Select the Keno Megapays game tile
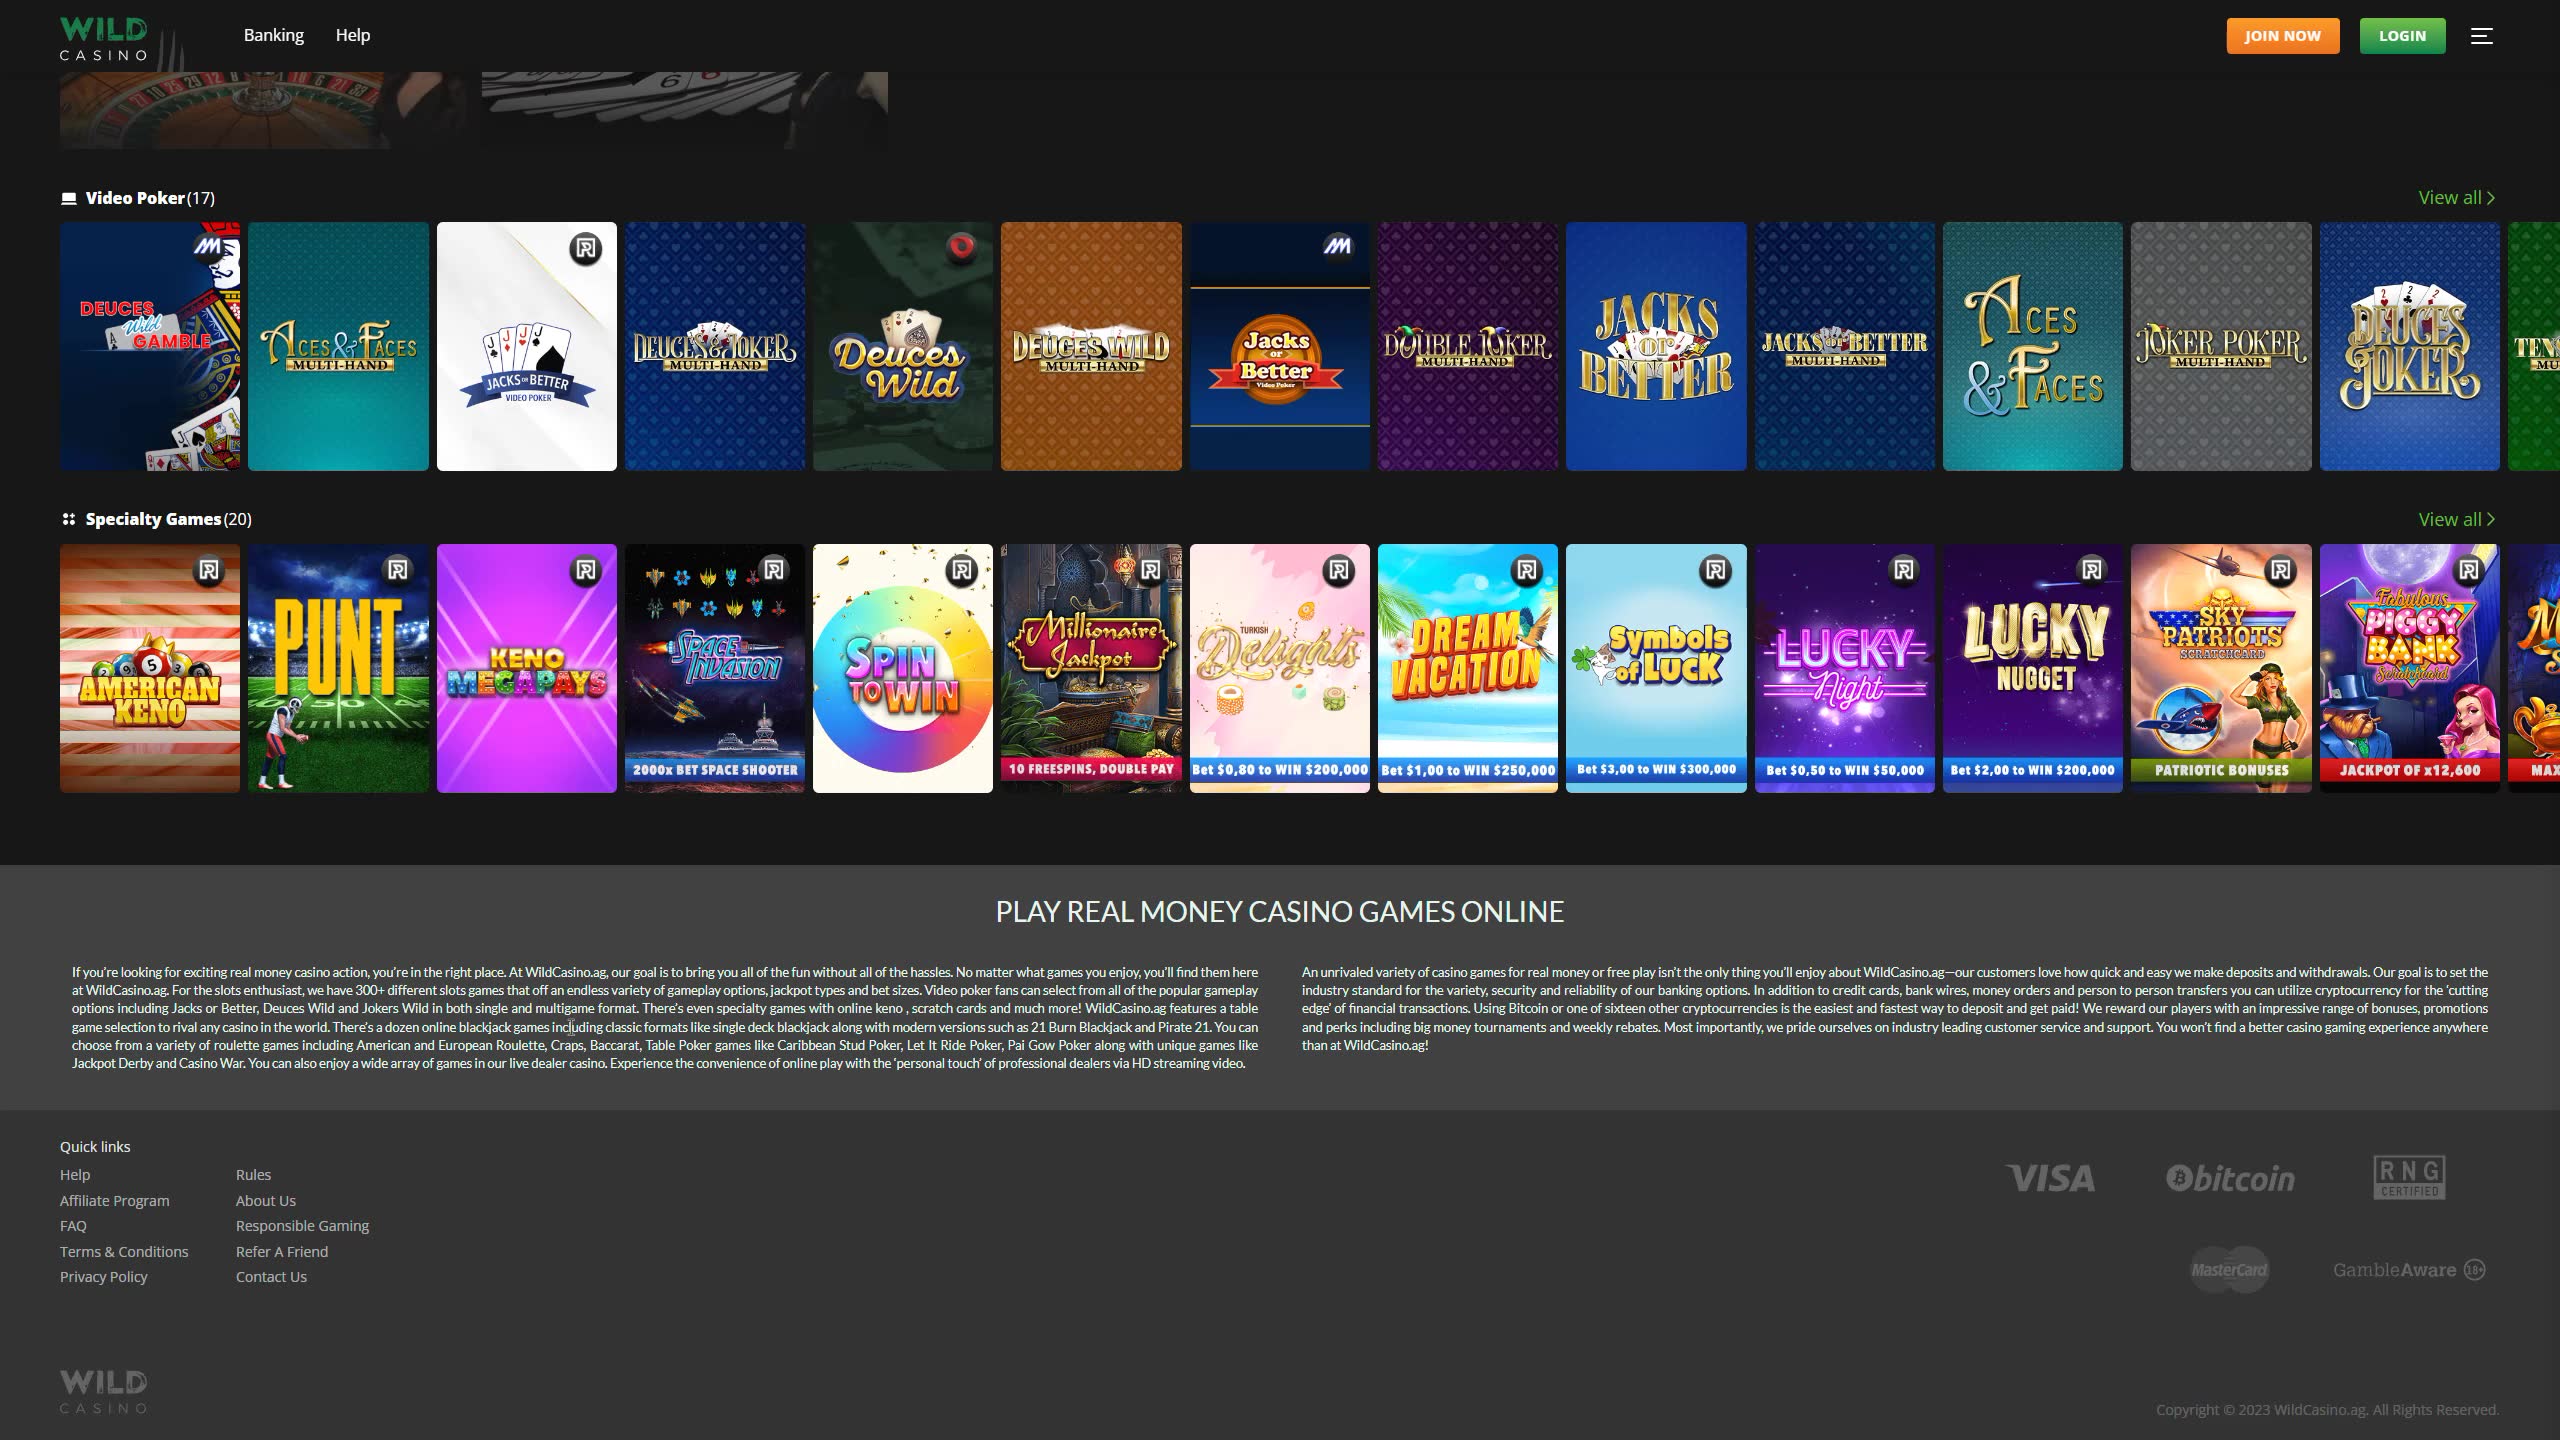 526,668
